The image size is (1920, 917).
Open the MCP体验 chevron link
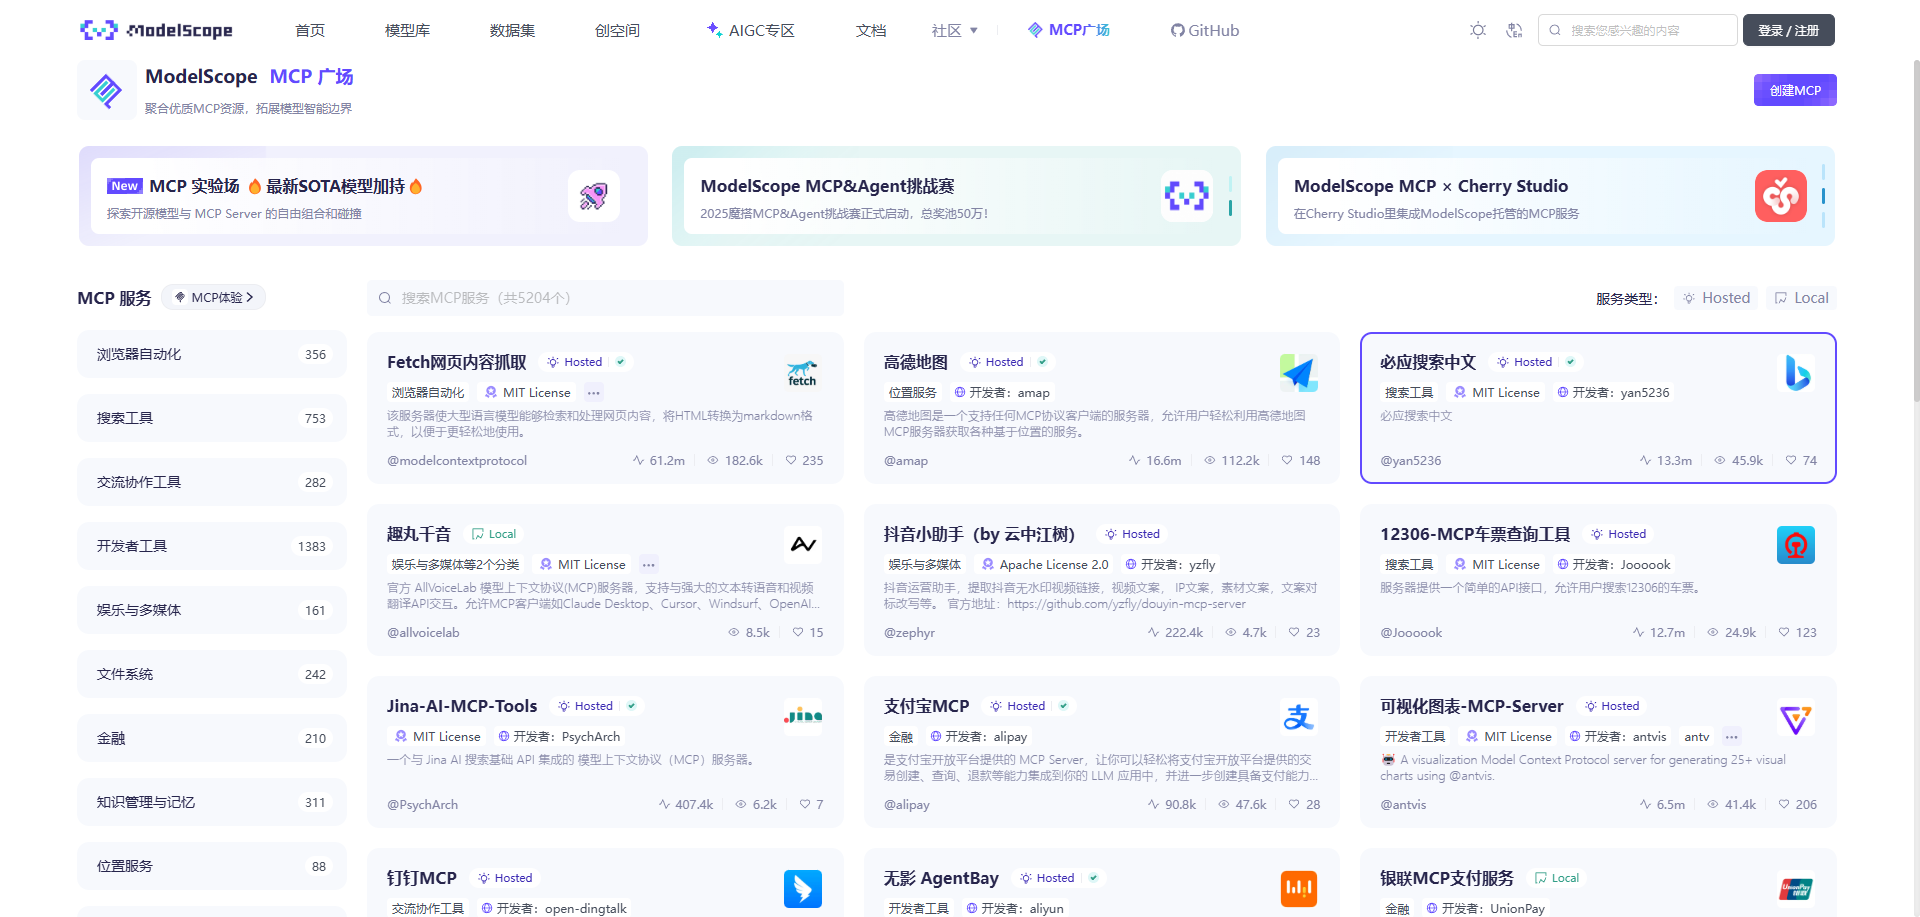click(214, 297)
